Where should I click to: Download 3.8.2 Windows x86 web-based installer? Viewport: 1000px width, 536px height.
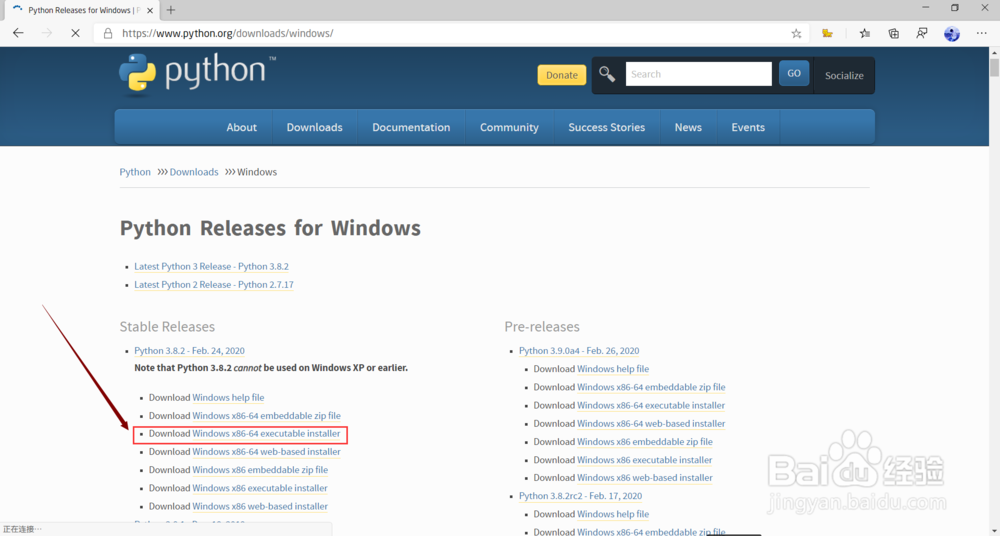click(260, 506)
